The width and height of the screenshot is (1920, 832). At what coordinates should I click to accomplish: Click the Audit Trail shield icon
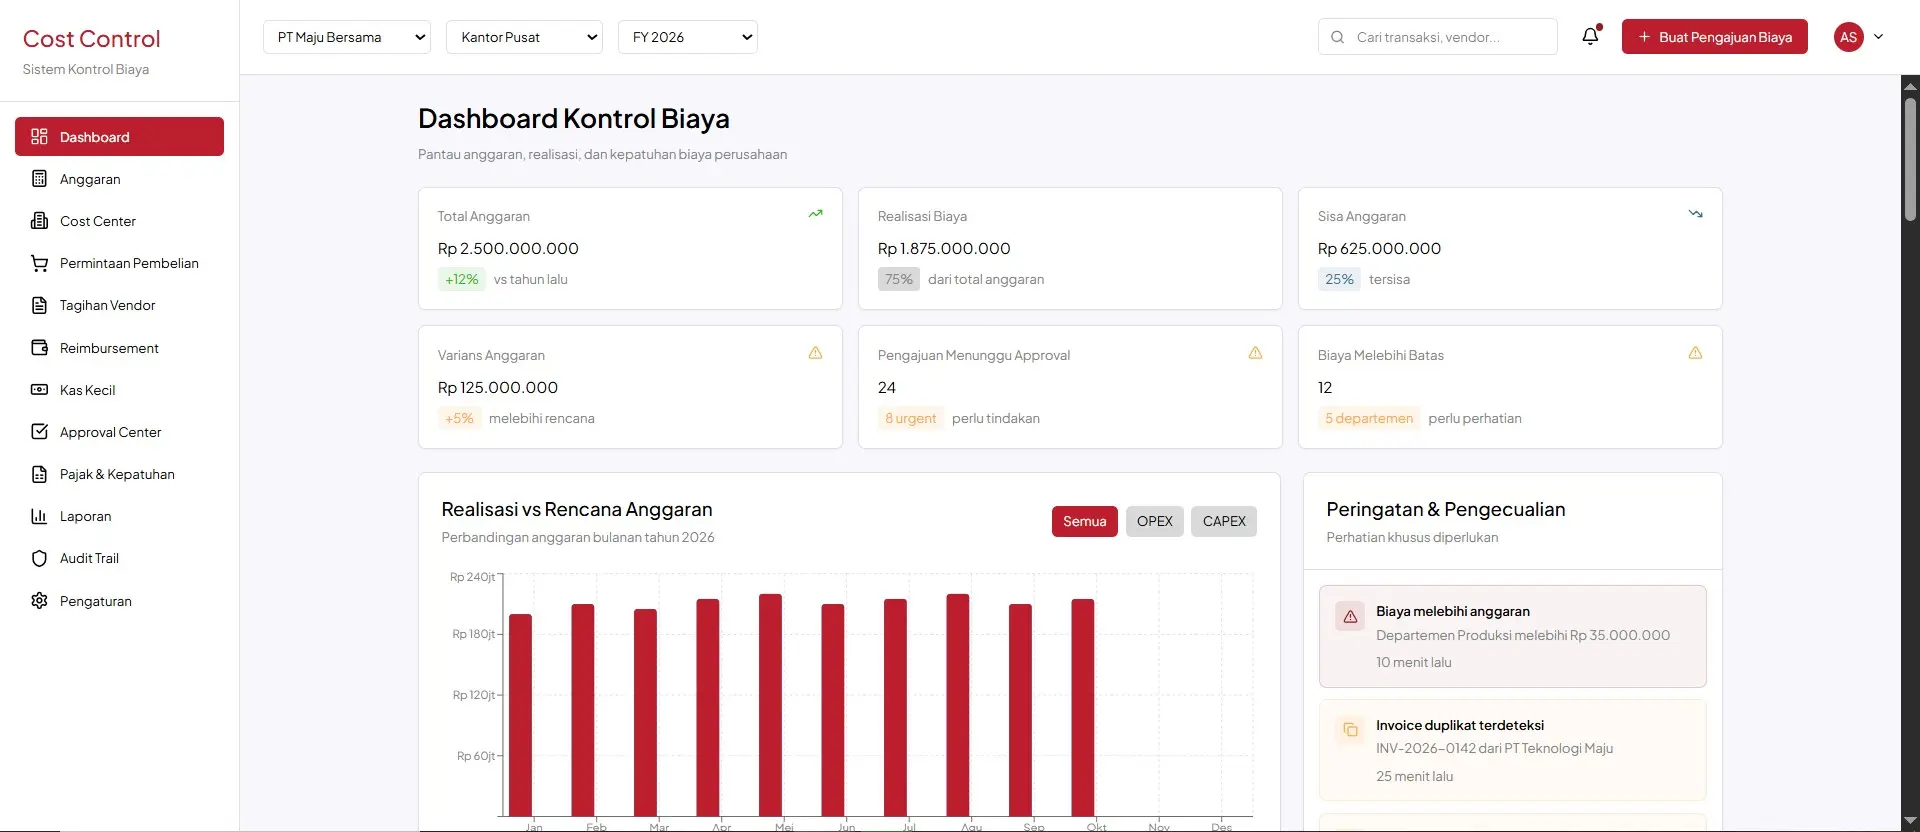click(x=39, y=558)
